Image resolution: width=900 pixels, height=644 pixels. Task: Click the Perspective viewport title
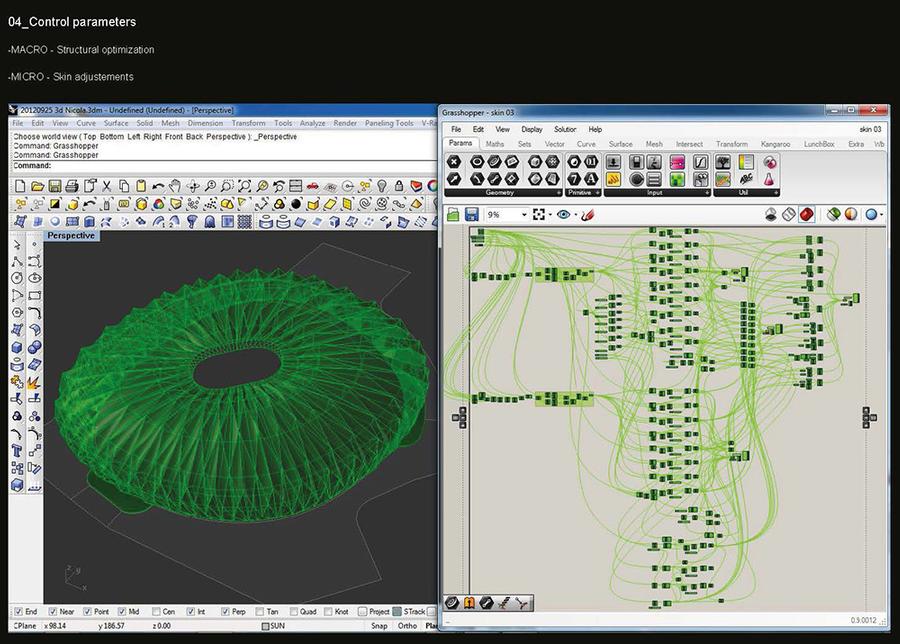click(72, 235)
